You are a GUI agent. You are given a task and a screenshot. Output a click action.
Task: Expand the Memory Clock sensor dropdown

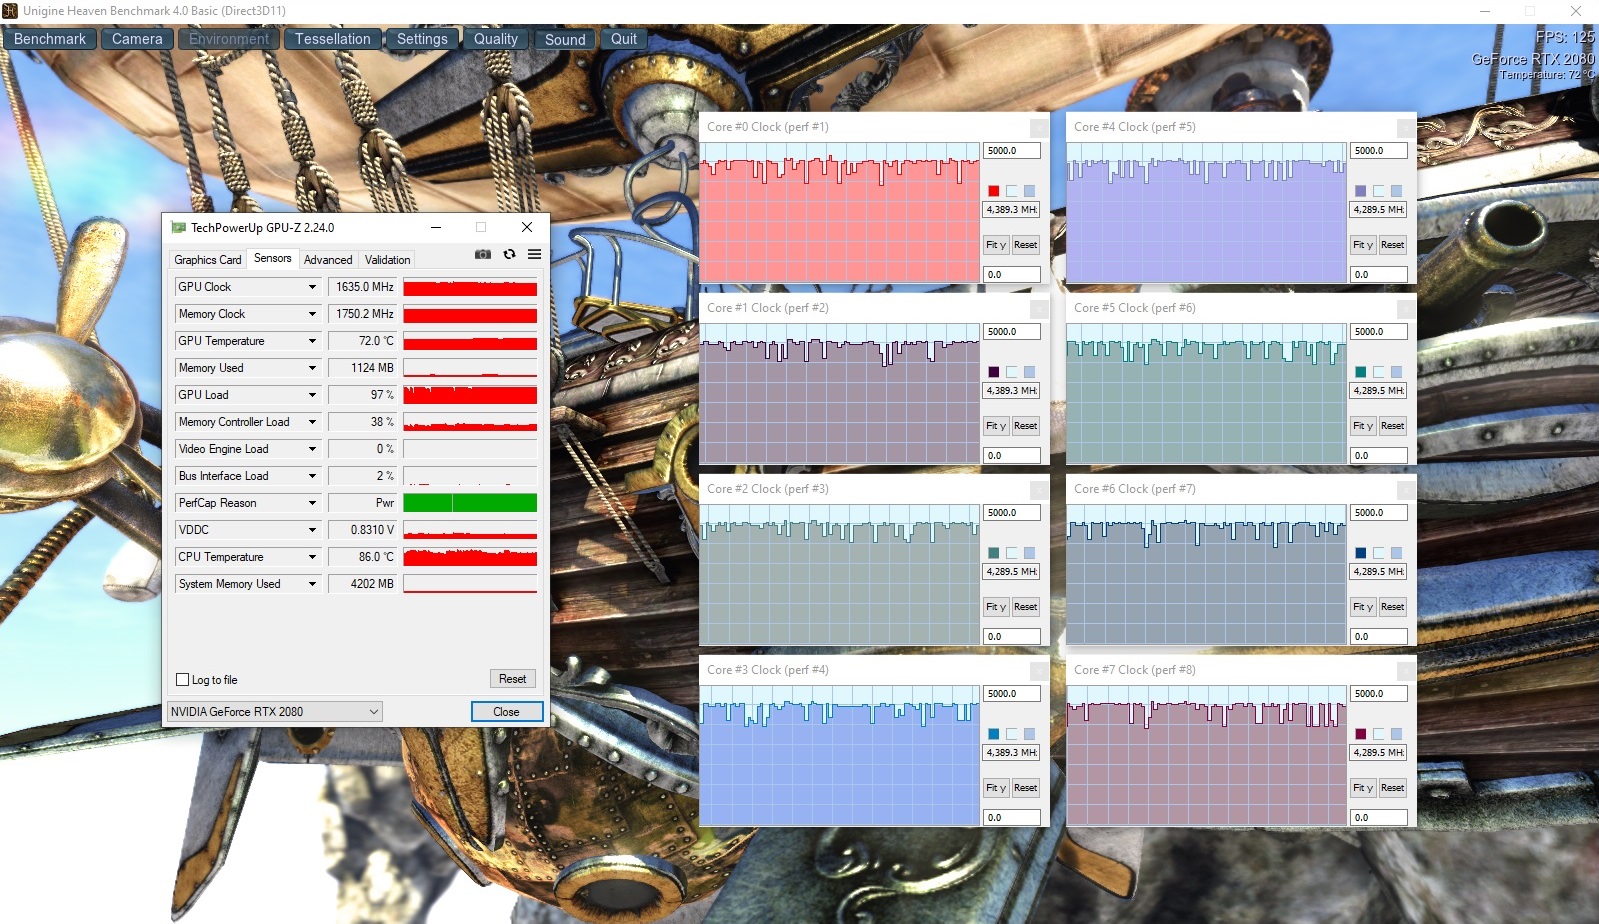[x=312, y=314]
